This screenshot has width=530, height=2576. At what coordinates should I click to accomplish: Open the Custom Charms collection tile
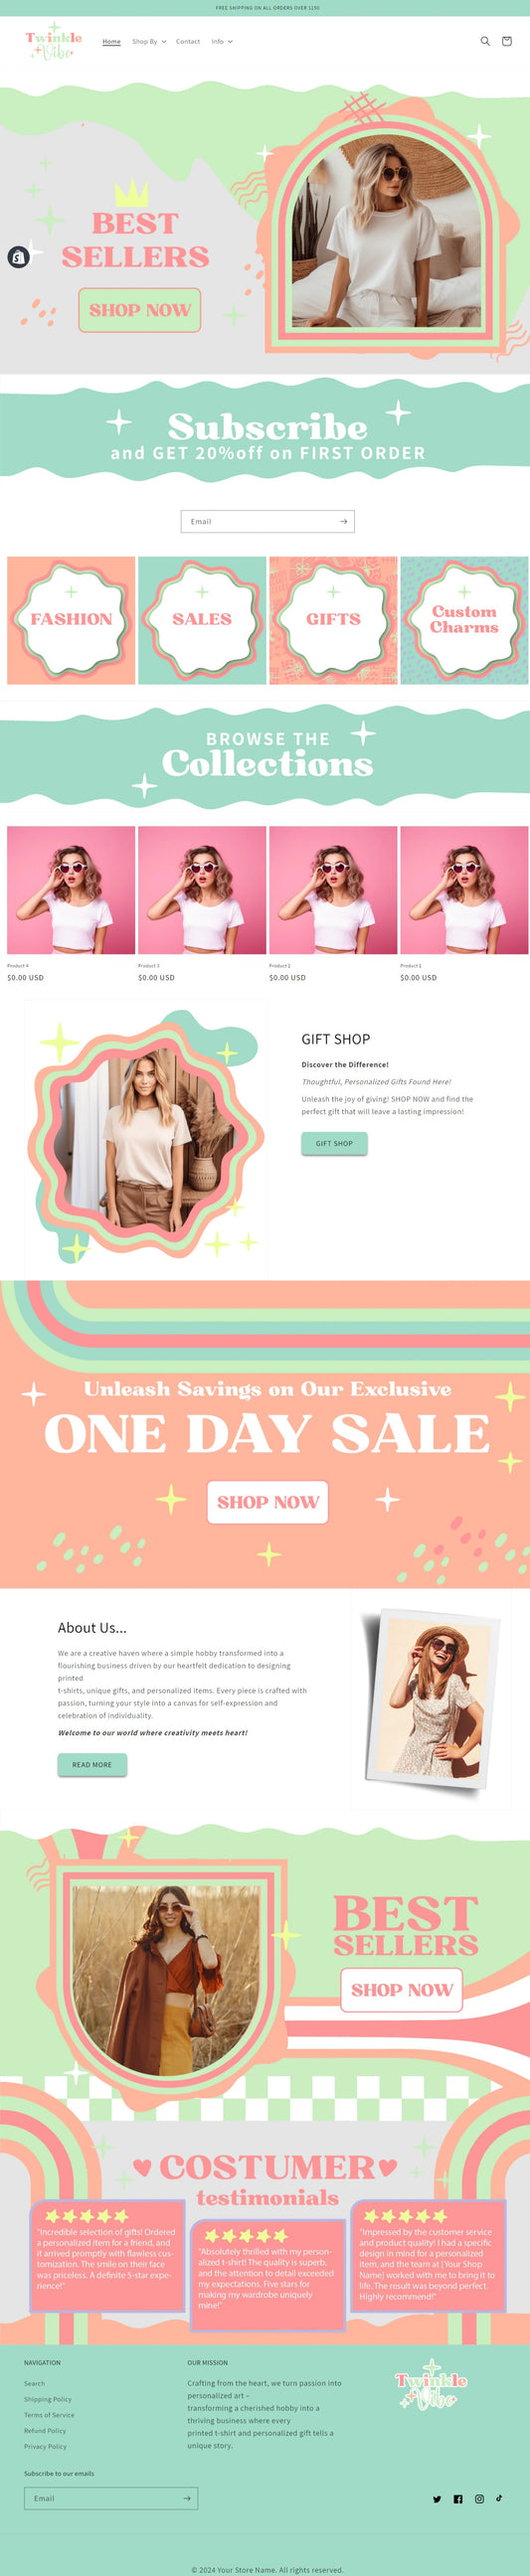[464, 620]
